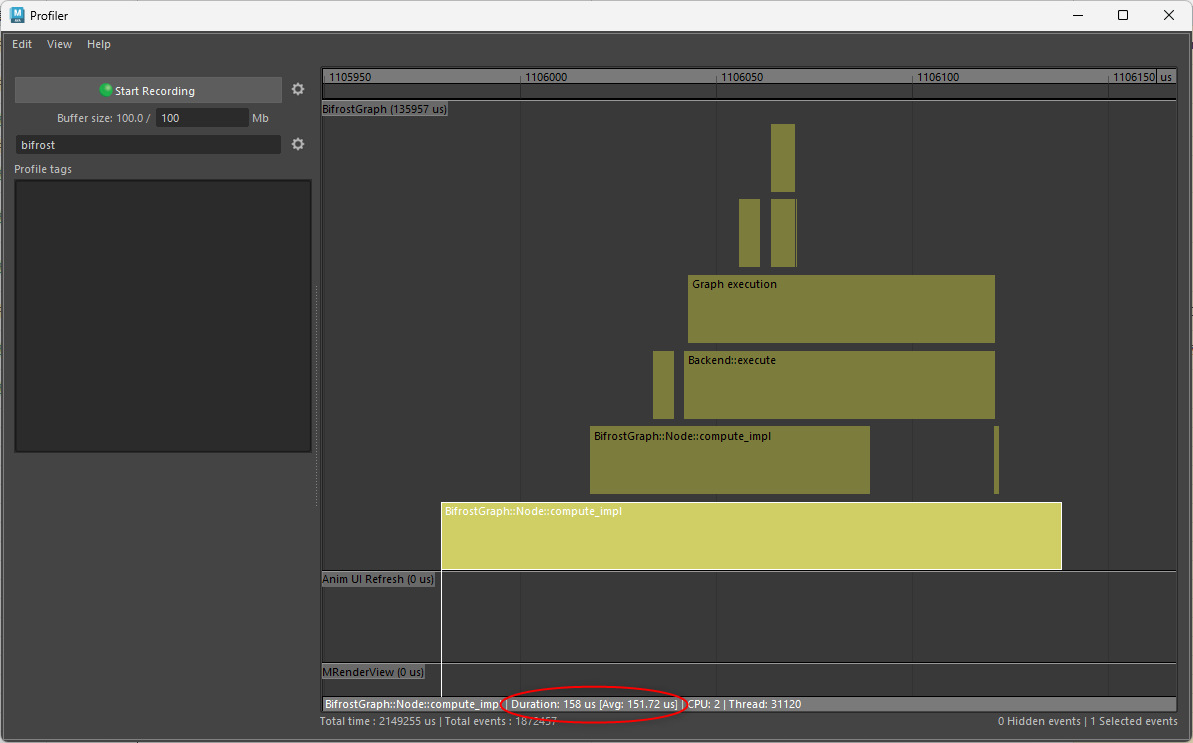
Task: Click the 1106050 timeline ruler mark
Action: [742, 77]
